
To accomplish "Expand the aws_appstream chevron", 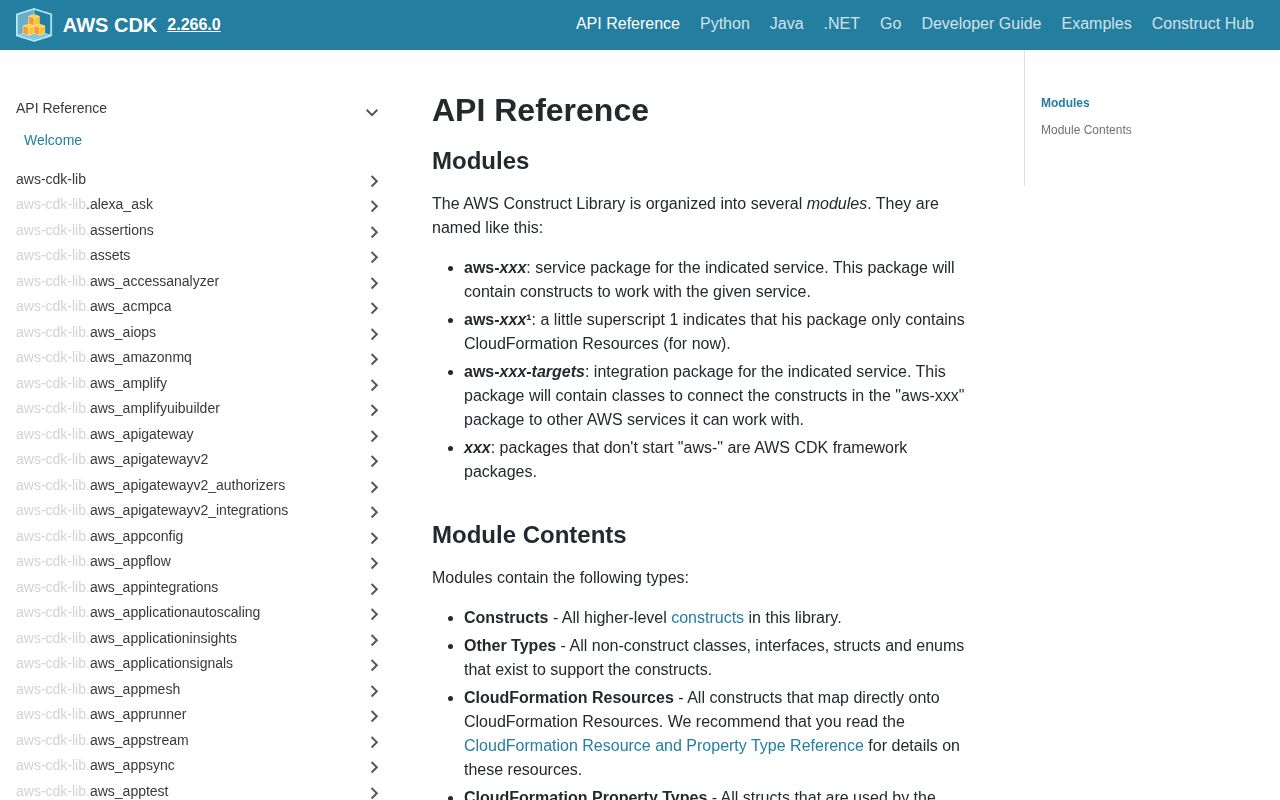I will (x=374, y=742).
